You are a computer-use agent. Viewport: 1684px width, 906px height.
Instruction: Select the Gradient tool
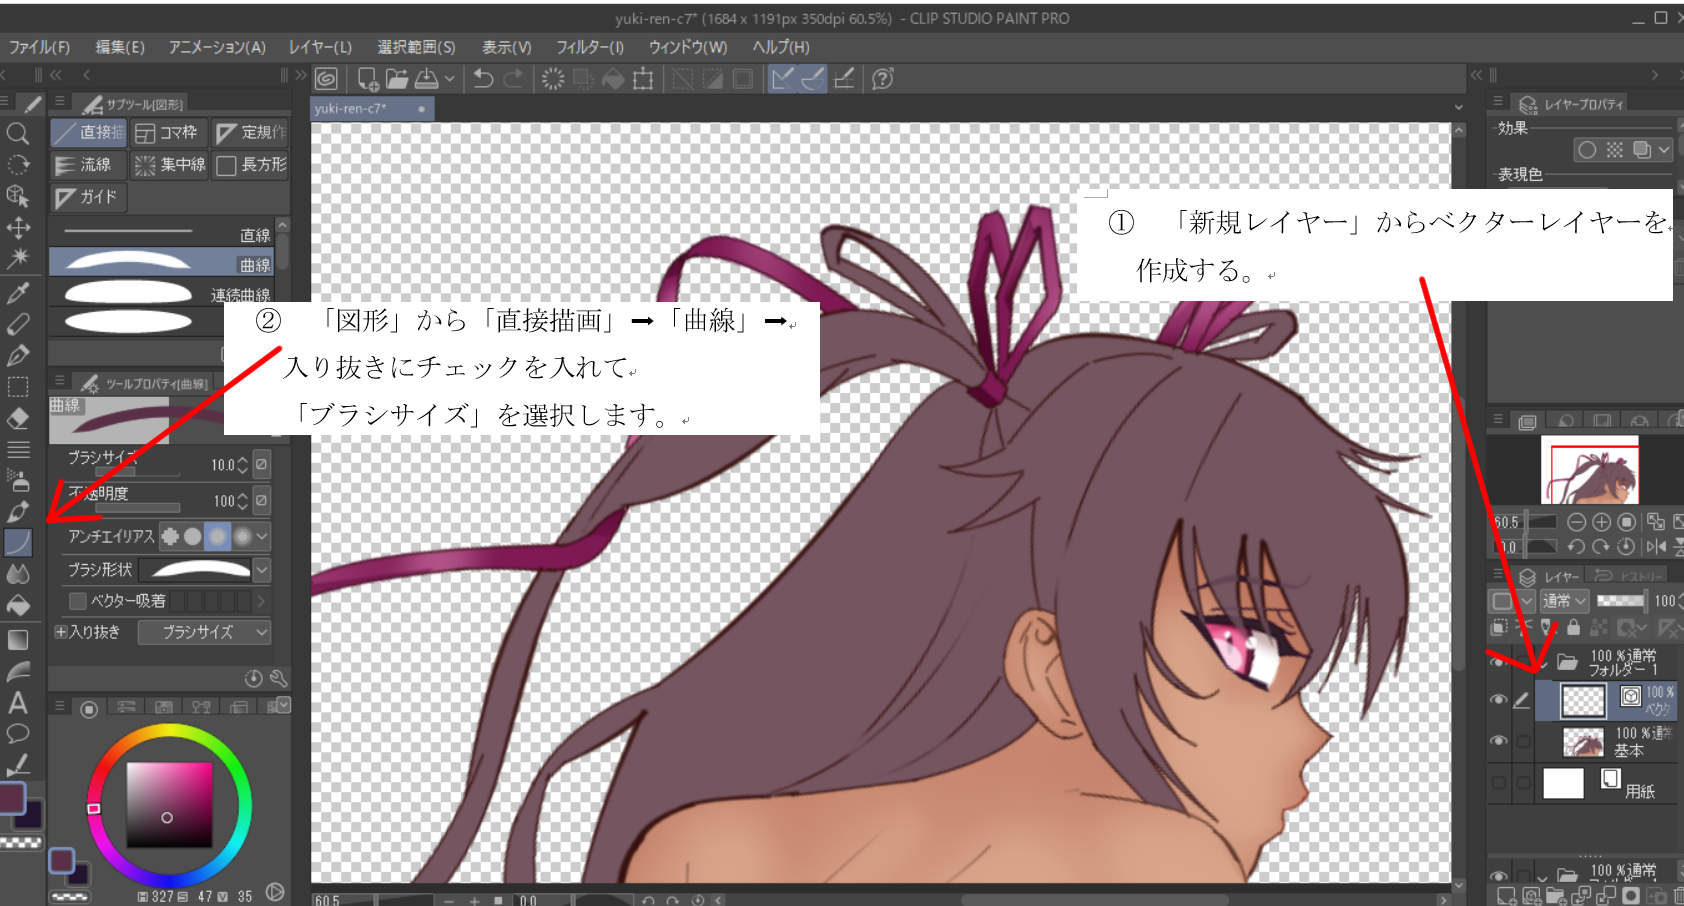[x=17, y=640]
